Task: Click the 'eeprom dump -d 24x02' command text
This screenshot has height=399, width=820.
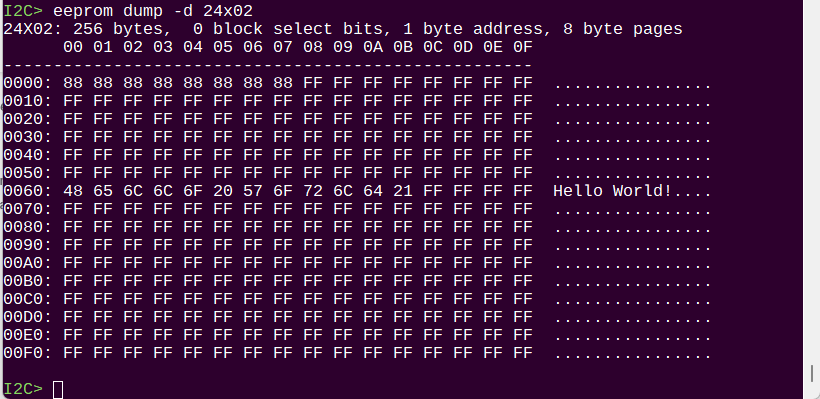Action: click(153, 10)
